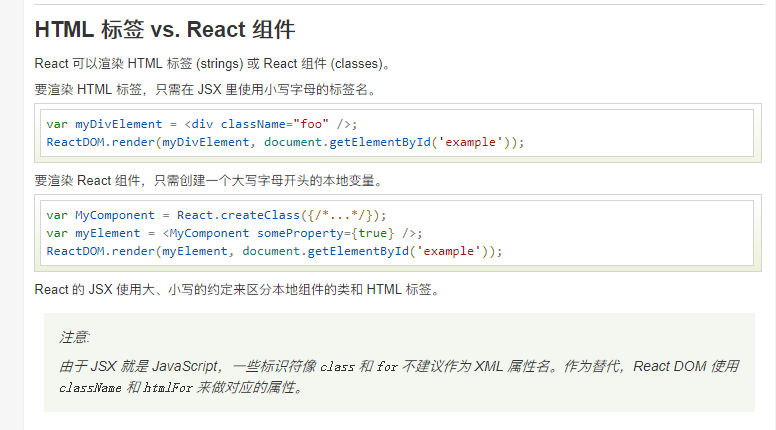Click code line "ReactDOM.render(myDivElement, document..."
This screenshot has width=776, height=430.
pos(285,142)
